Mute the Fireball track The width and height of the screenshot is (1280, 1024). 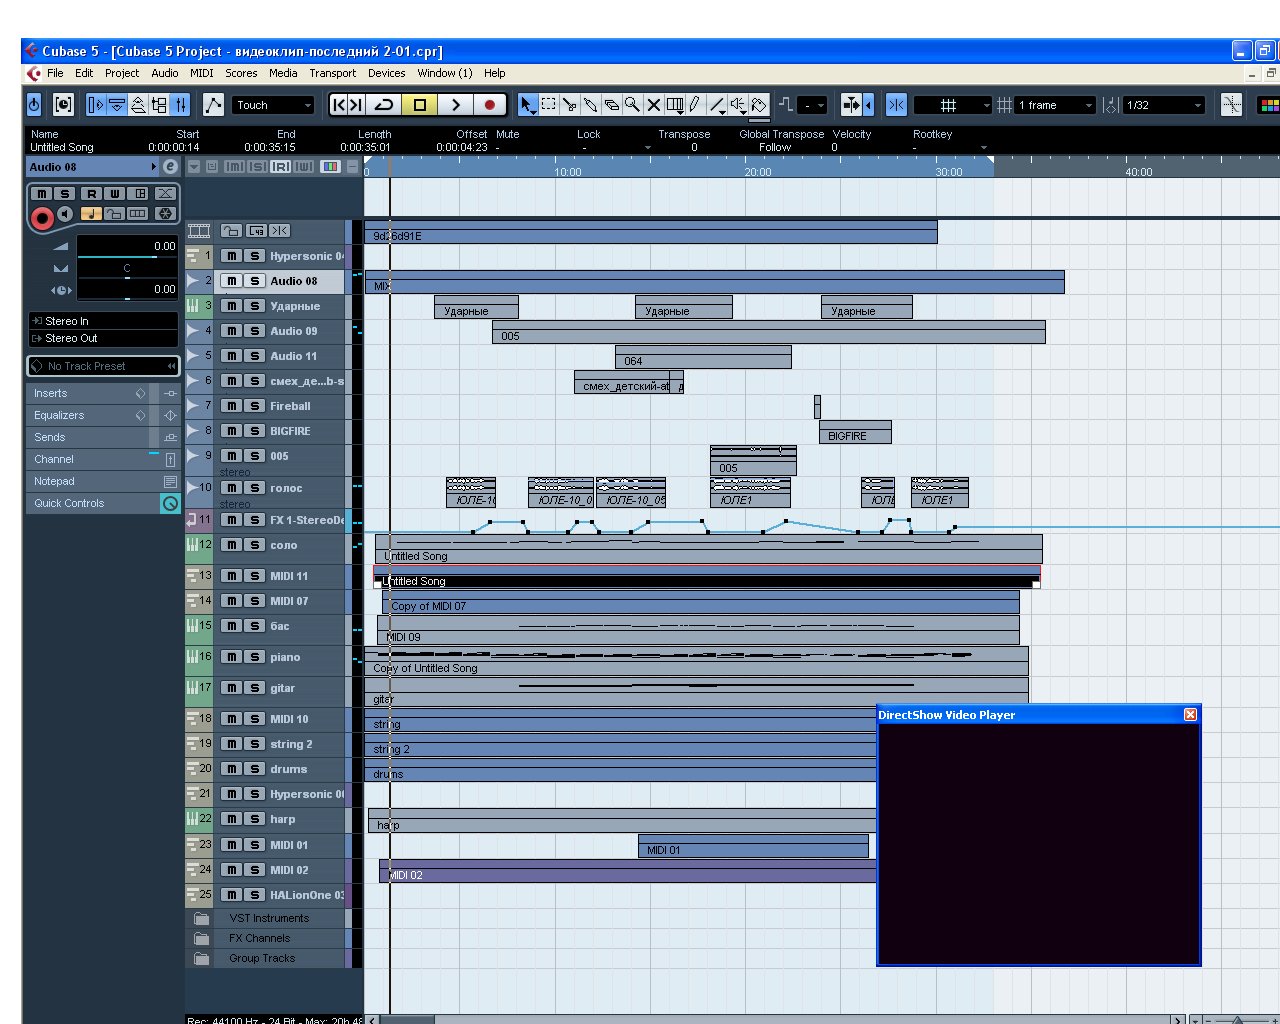pyautogui.click(x=231, y=406)
